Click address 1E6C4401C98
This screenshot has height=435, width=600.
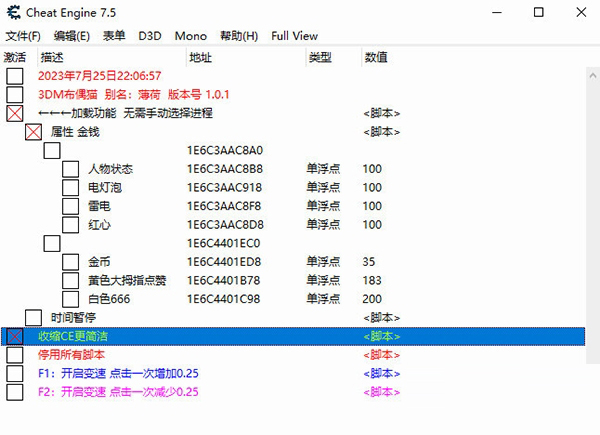tap(223, 299)
